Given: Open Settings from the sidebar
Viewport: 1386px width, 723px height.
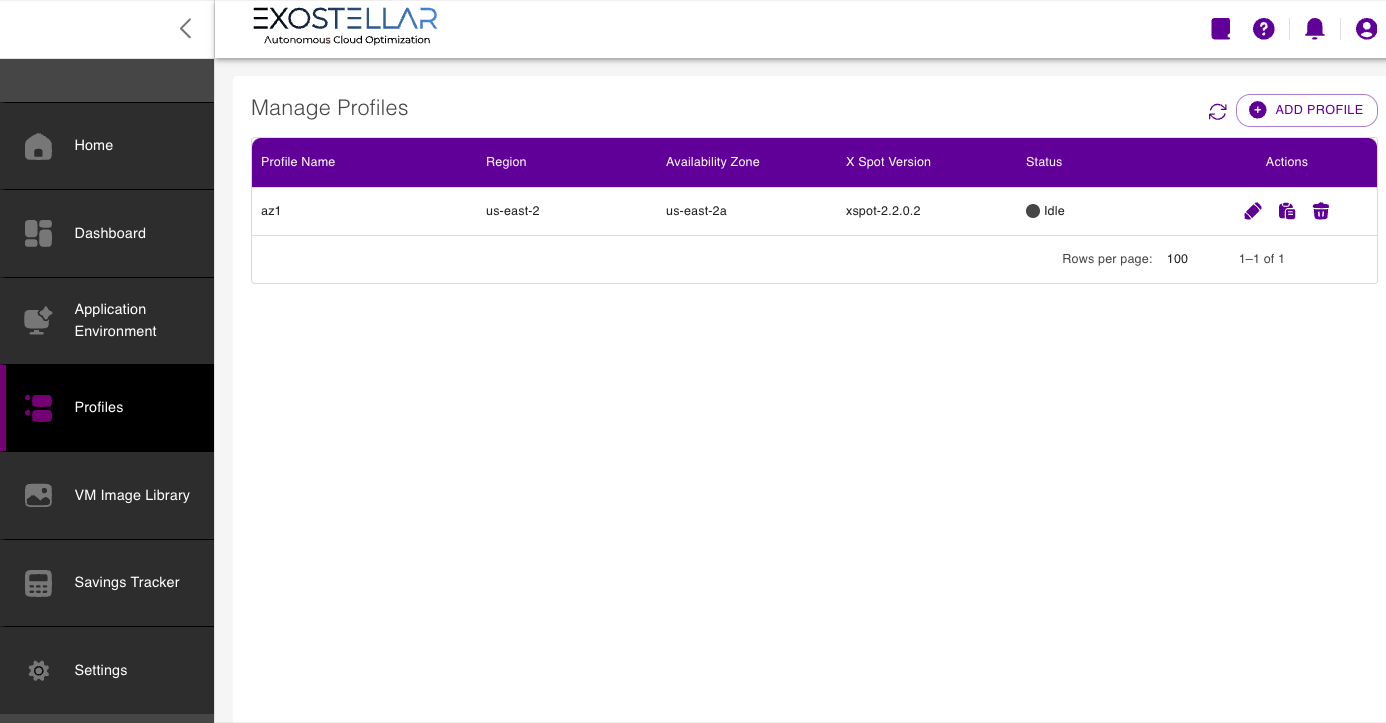Looking at the screenshot, I should [101, 670].
